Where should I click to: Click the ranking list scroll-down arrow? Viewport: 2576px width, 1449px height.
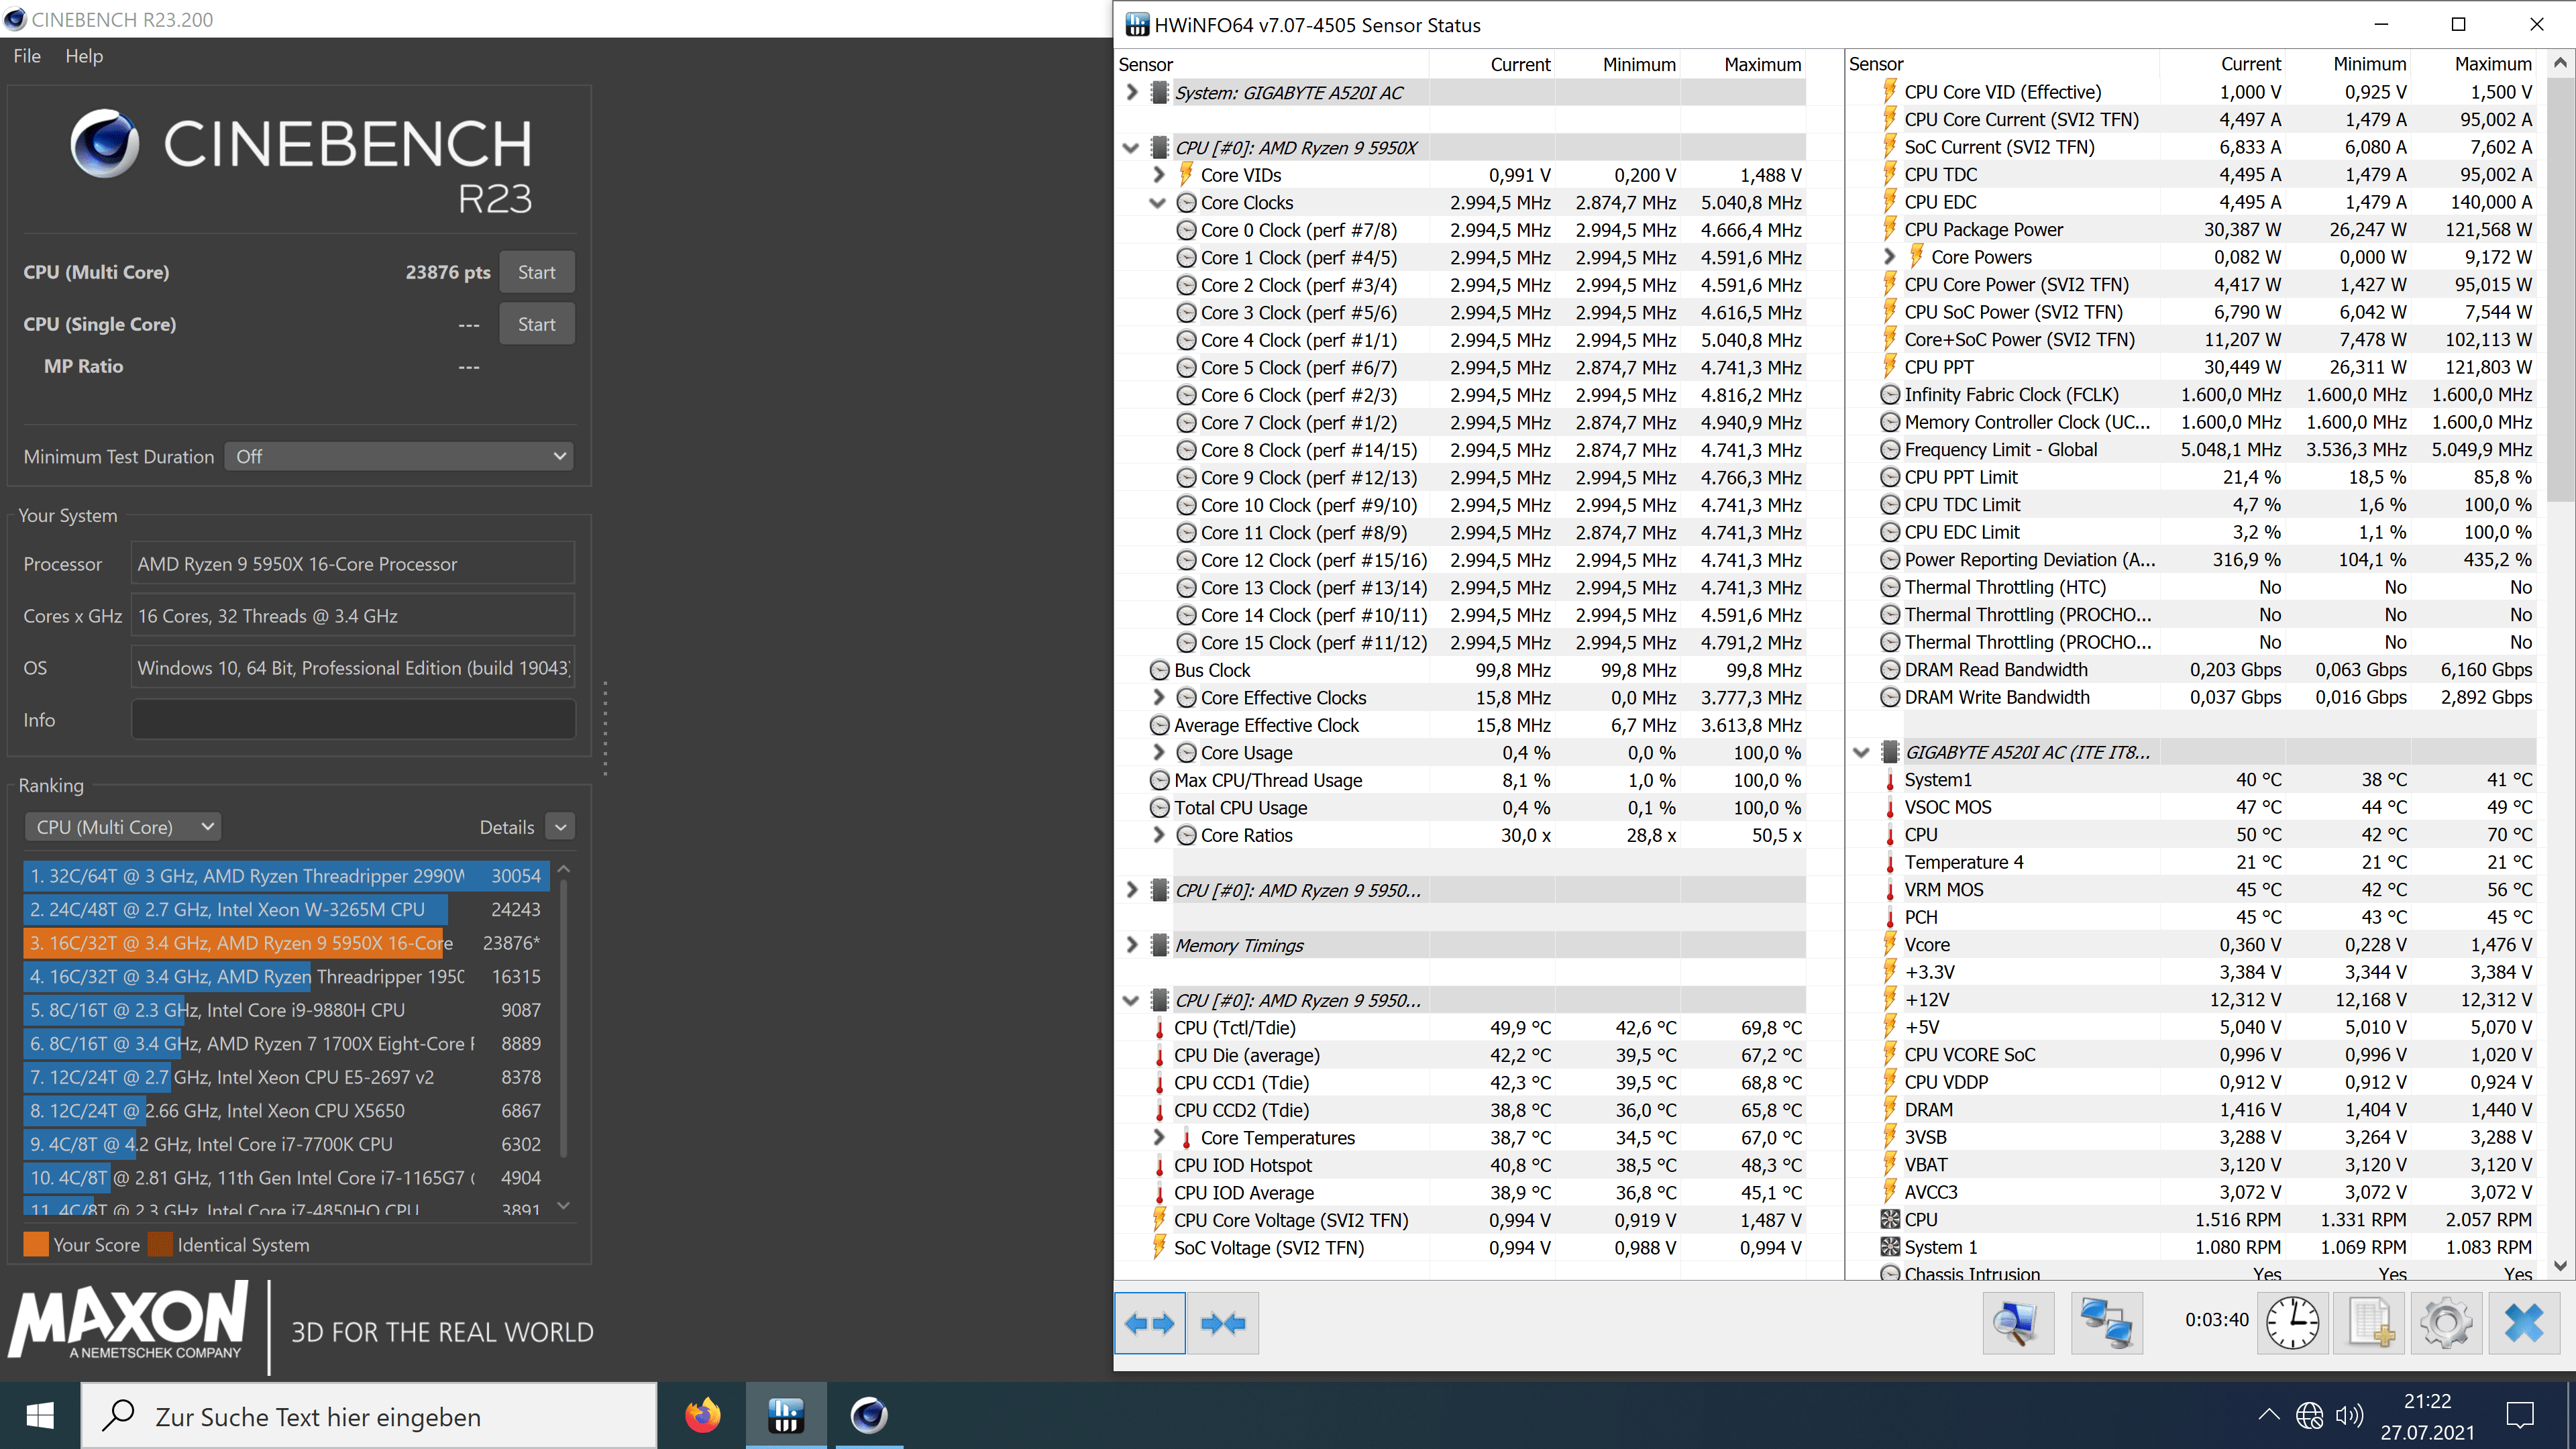coord(563,1206)
